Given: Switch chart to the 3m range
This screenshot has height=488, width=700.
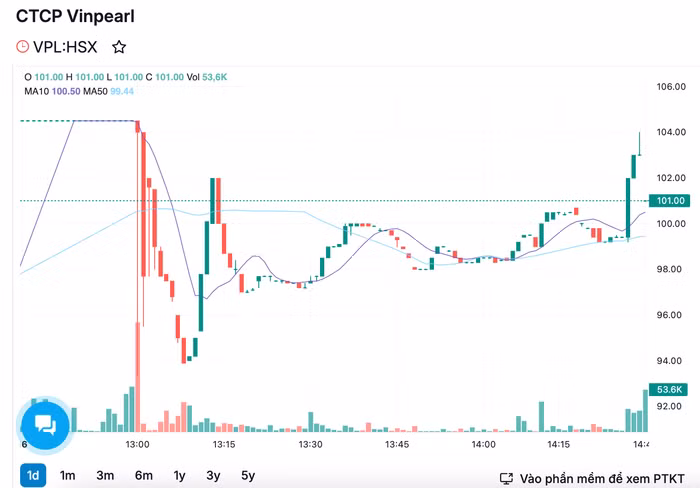Looking at the screenshot, I should [104, 476].
